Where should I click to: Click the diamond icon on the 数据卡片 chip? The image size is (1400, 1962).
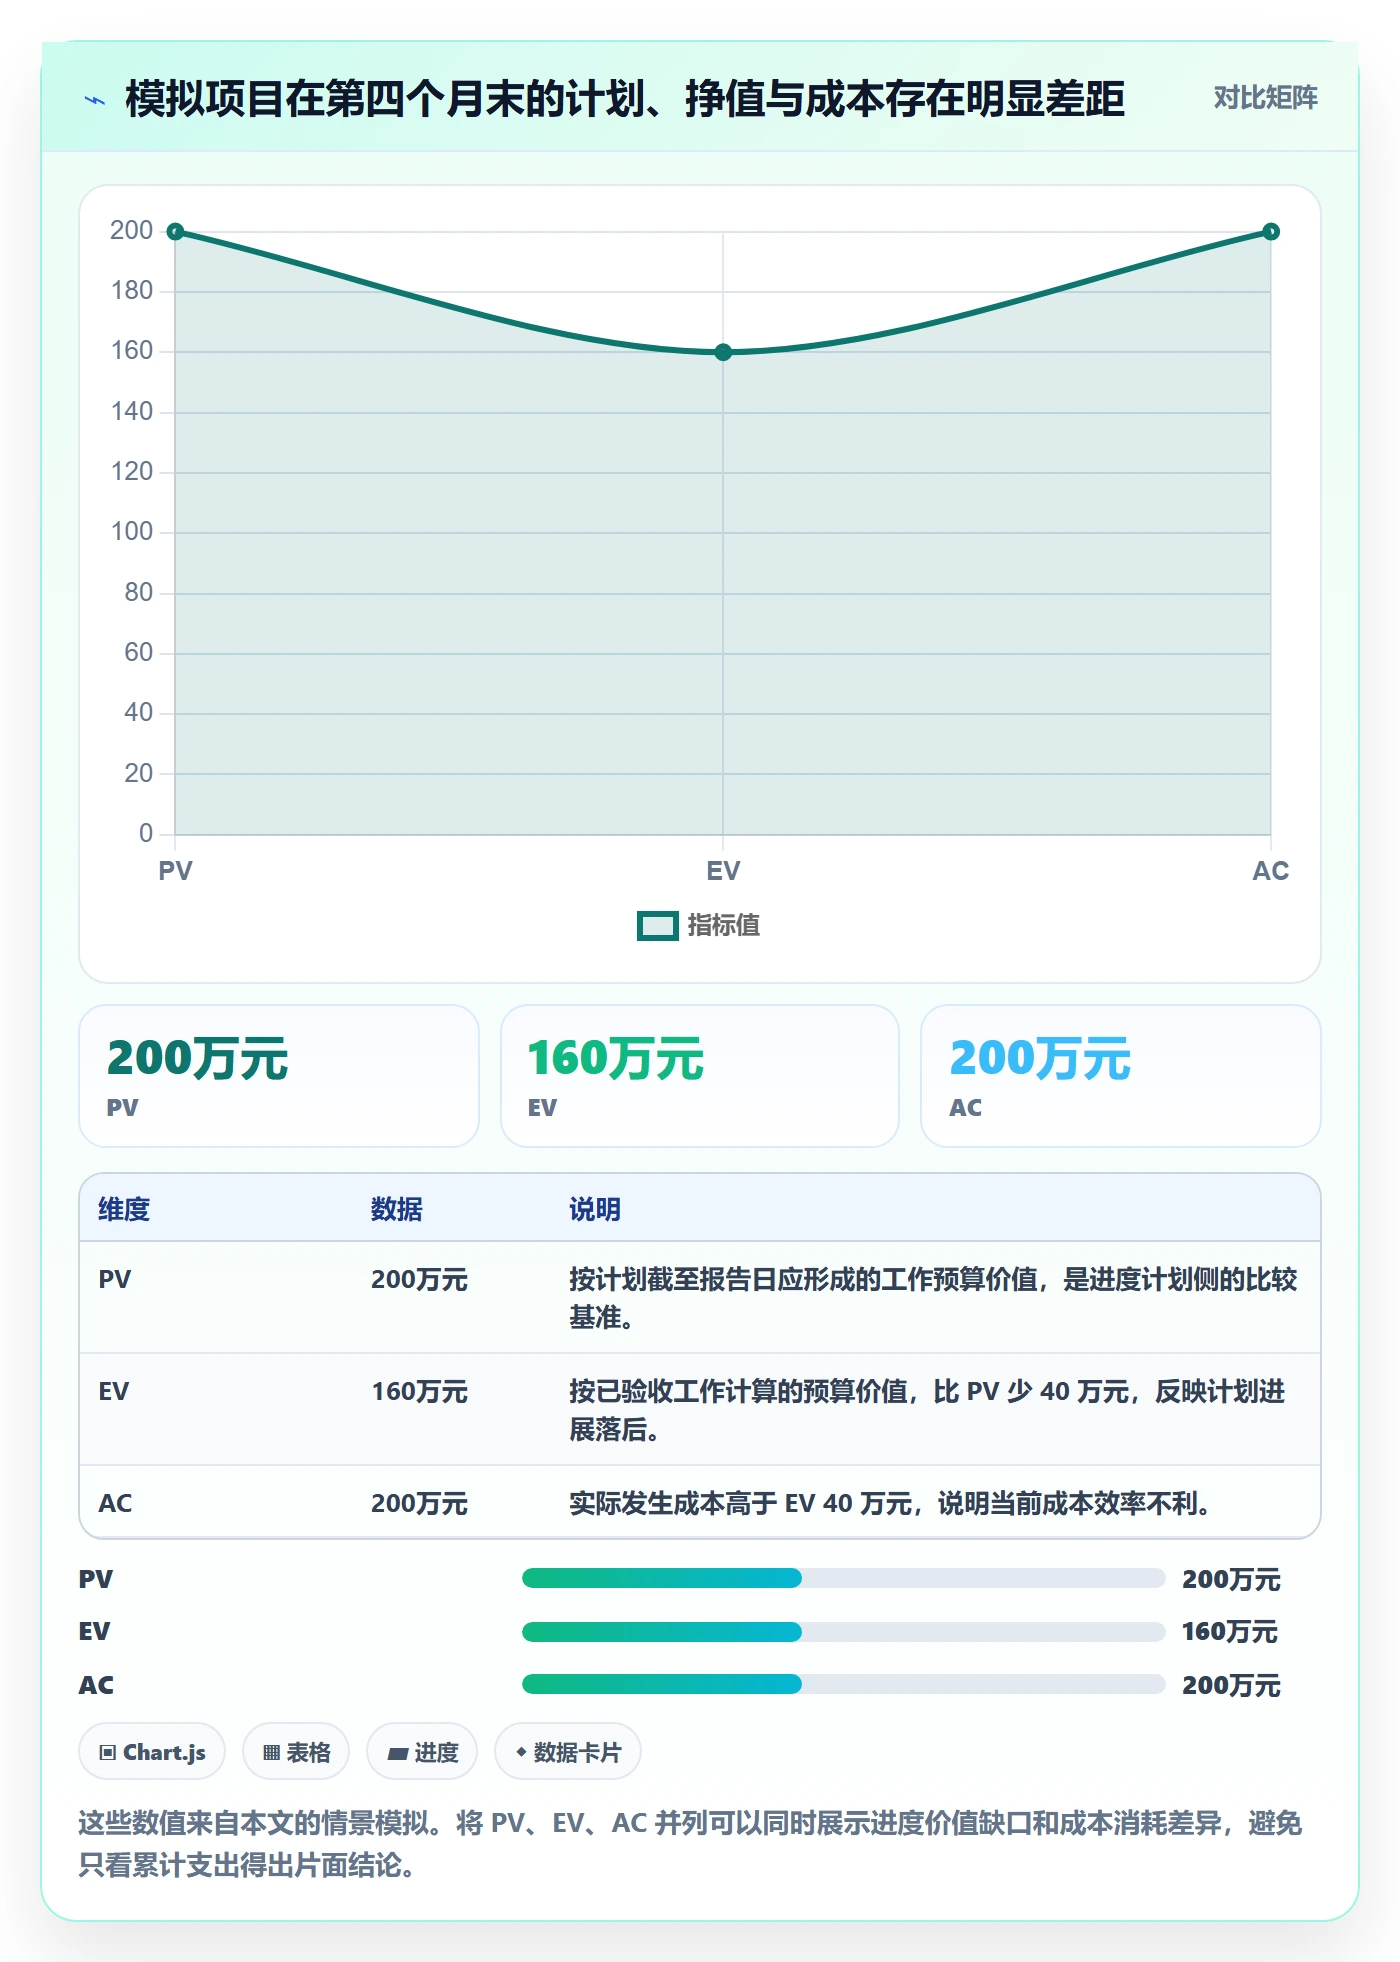521,1752
